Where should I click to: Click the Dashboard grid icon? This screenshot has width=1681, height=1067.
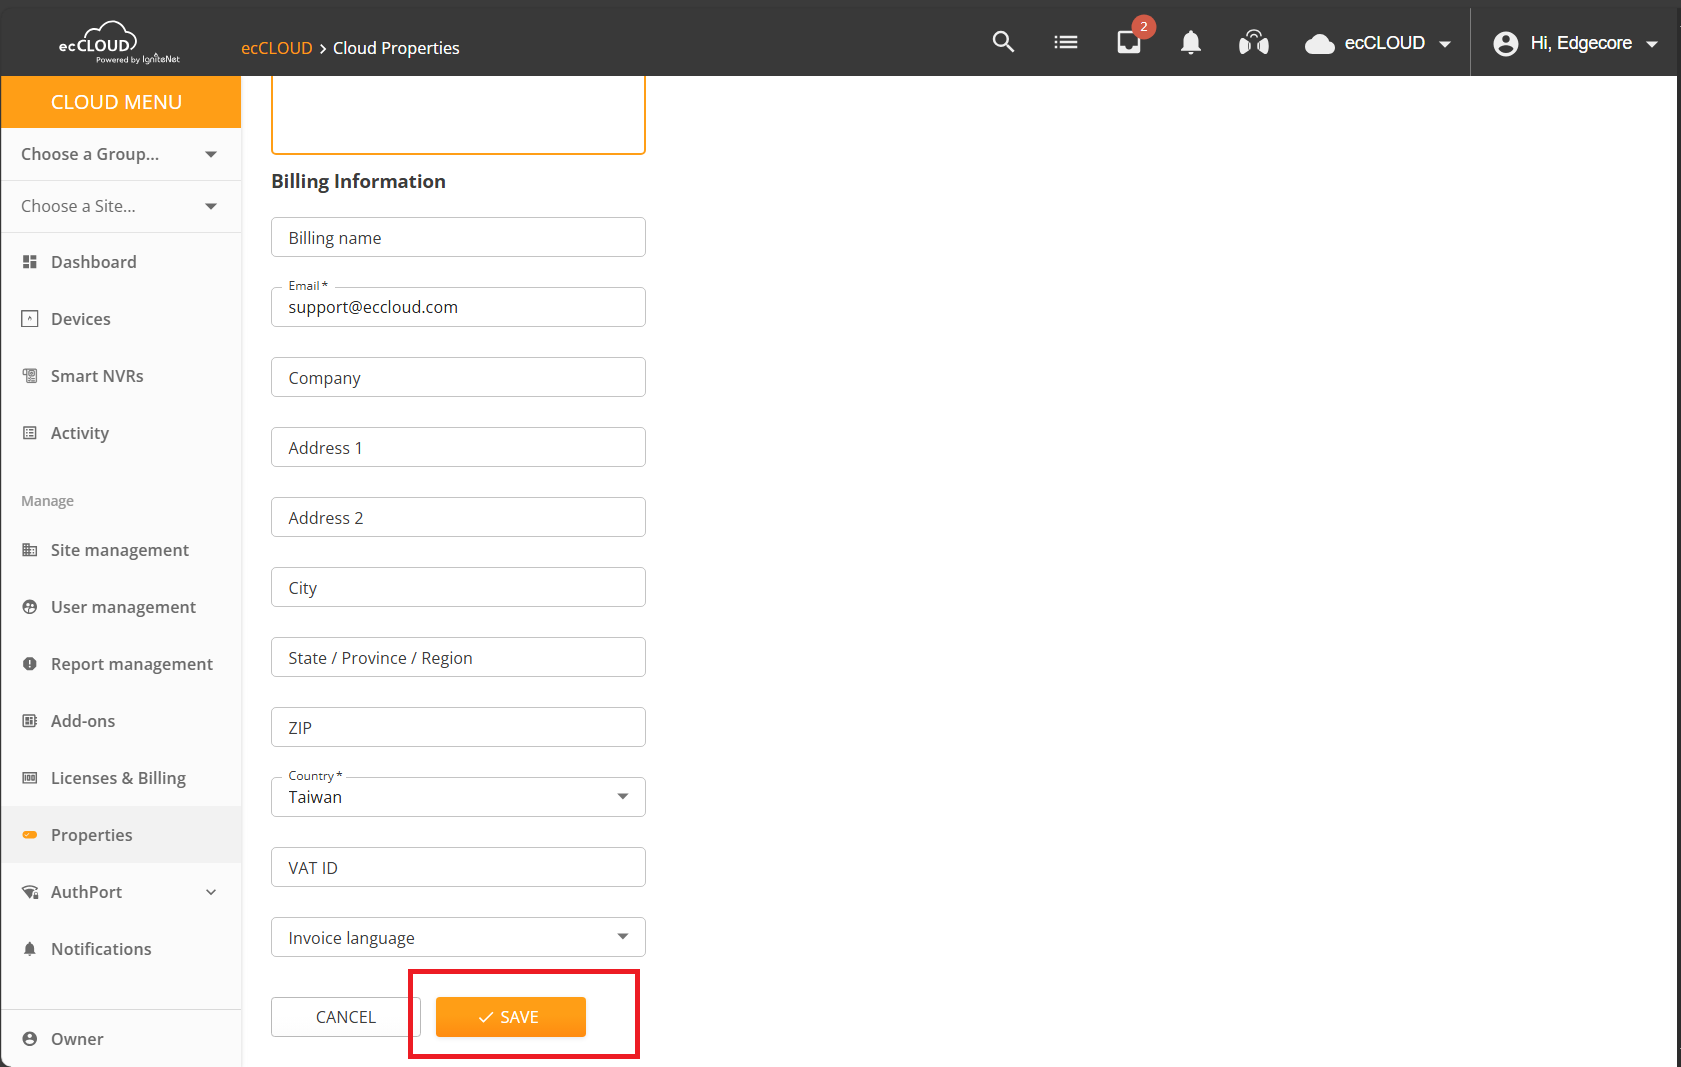click(x=30, y=262)
